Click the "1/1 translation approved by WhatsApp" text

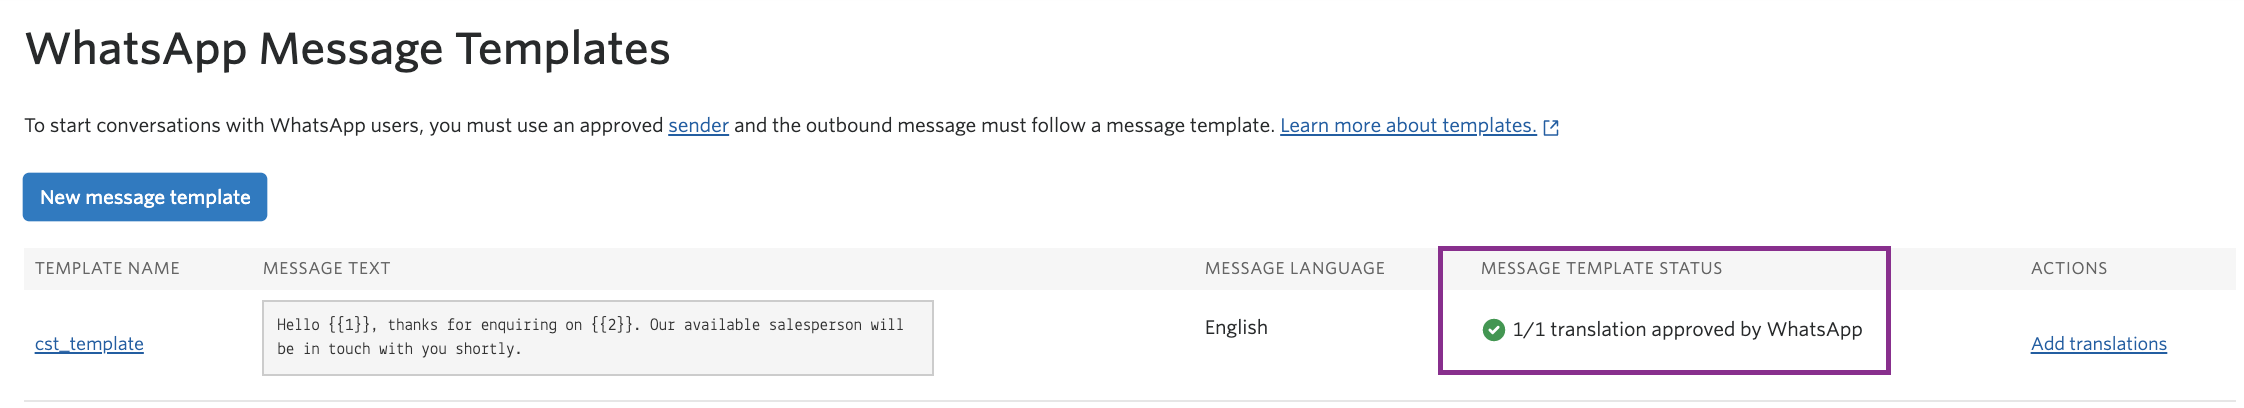1687,330
